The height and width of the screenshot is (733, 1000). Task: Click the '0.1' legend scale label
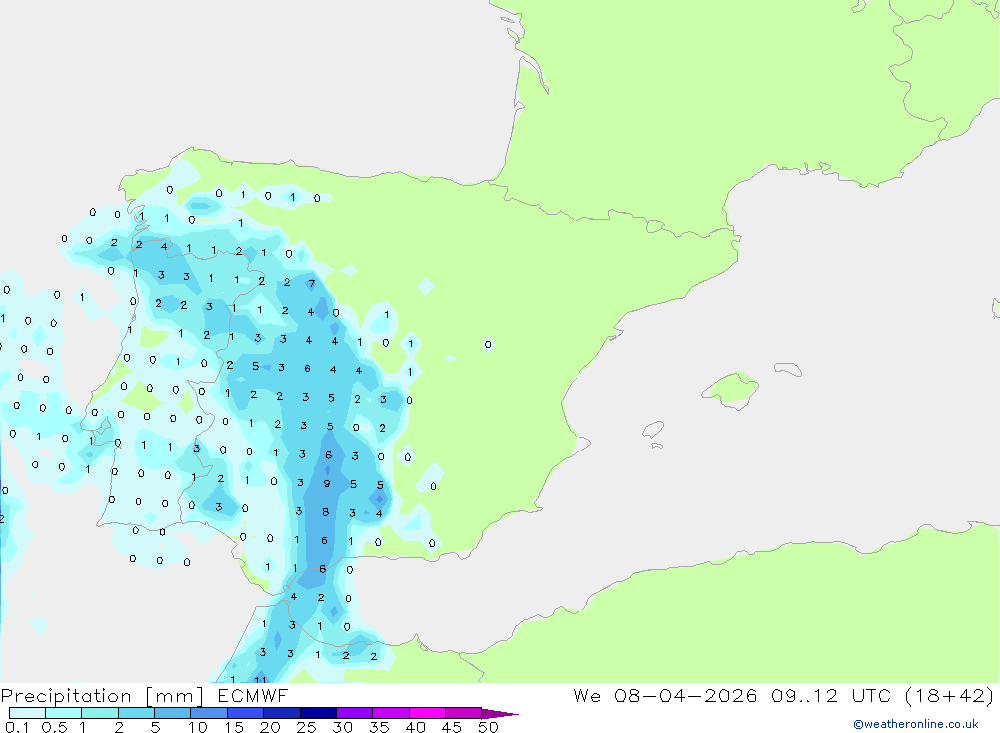(x=17, y=727)
